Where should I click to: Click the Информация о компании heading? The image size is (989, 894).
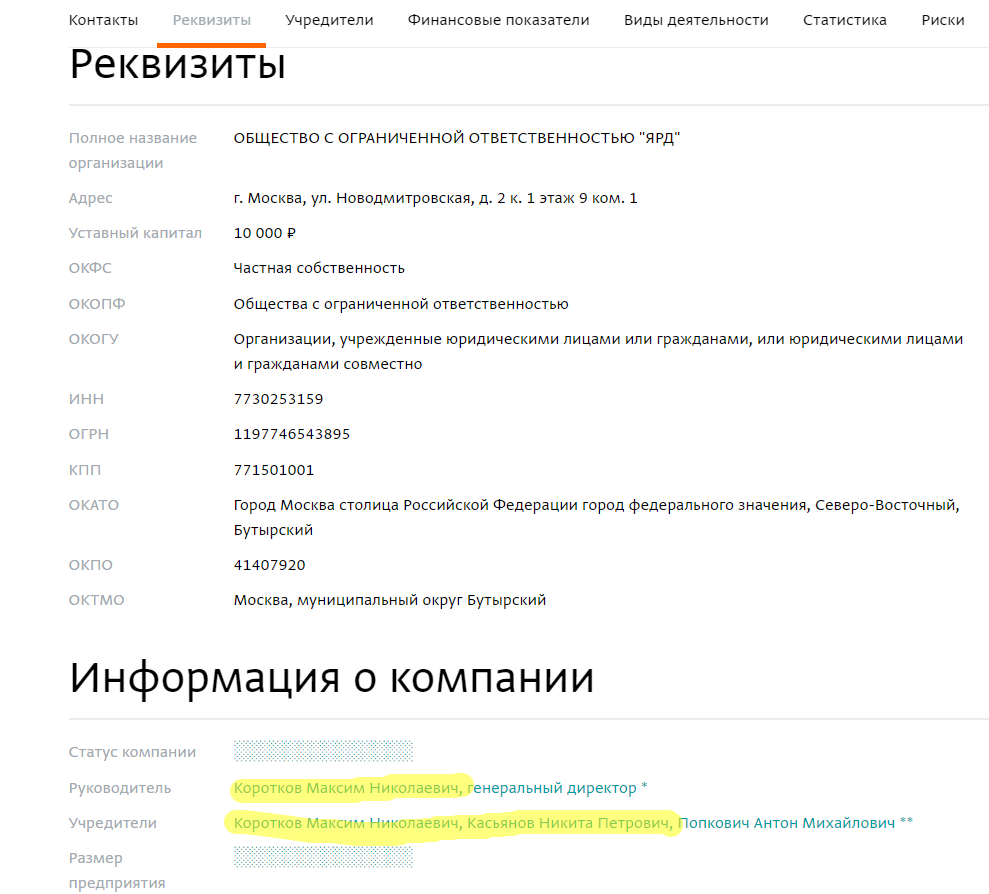332,678
